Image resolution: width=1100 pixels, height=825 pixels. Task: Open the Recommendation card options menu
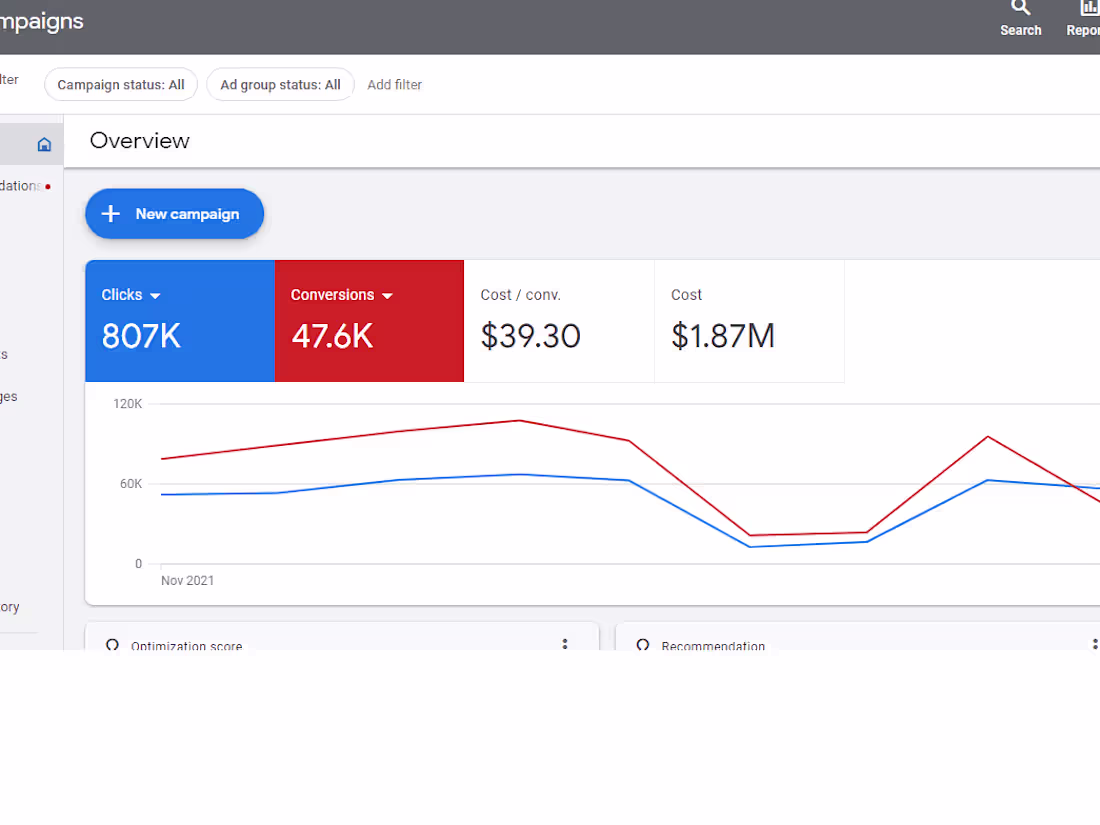[x=1095, y=645]
